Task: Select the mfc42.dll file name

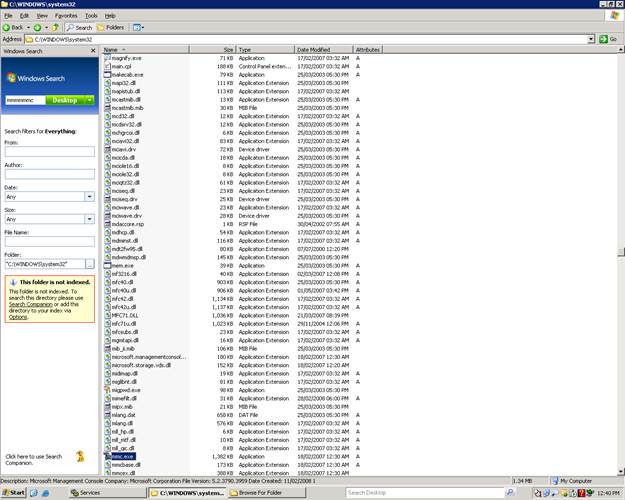Action: point(122,299)
